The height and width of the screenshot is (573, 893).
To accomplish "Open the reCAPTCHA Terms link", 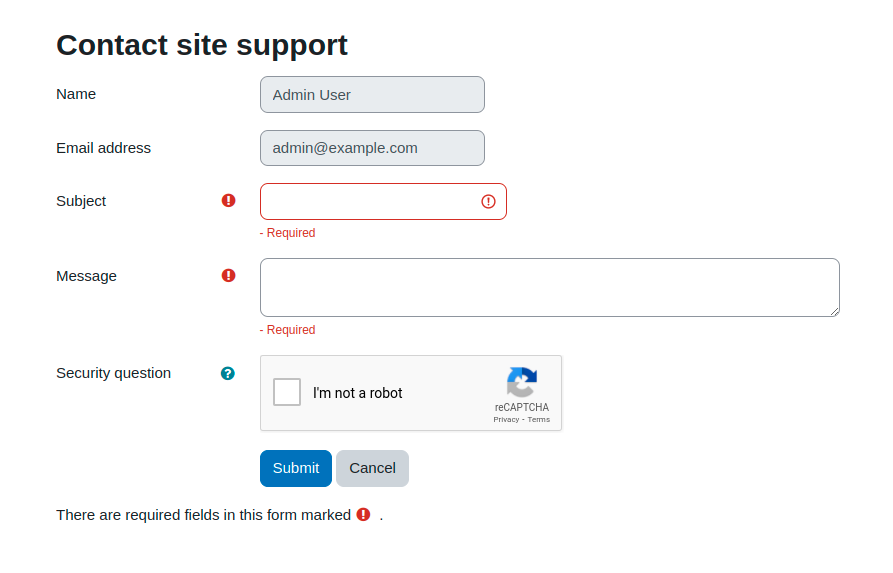I will click(539, 420).
